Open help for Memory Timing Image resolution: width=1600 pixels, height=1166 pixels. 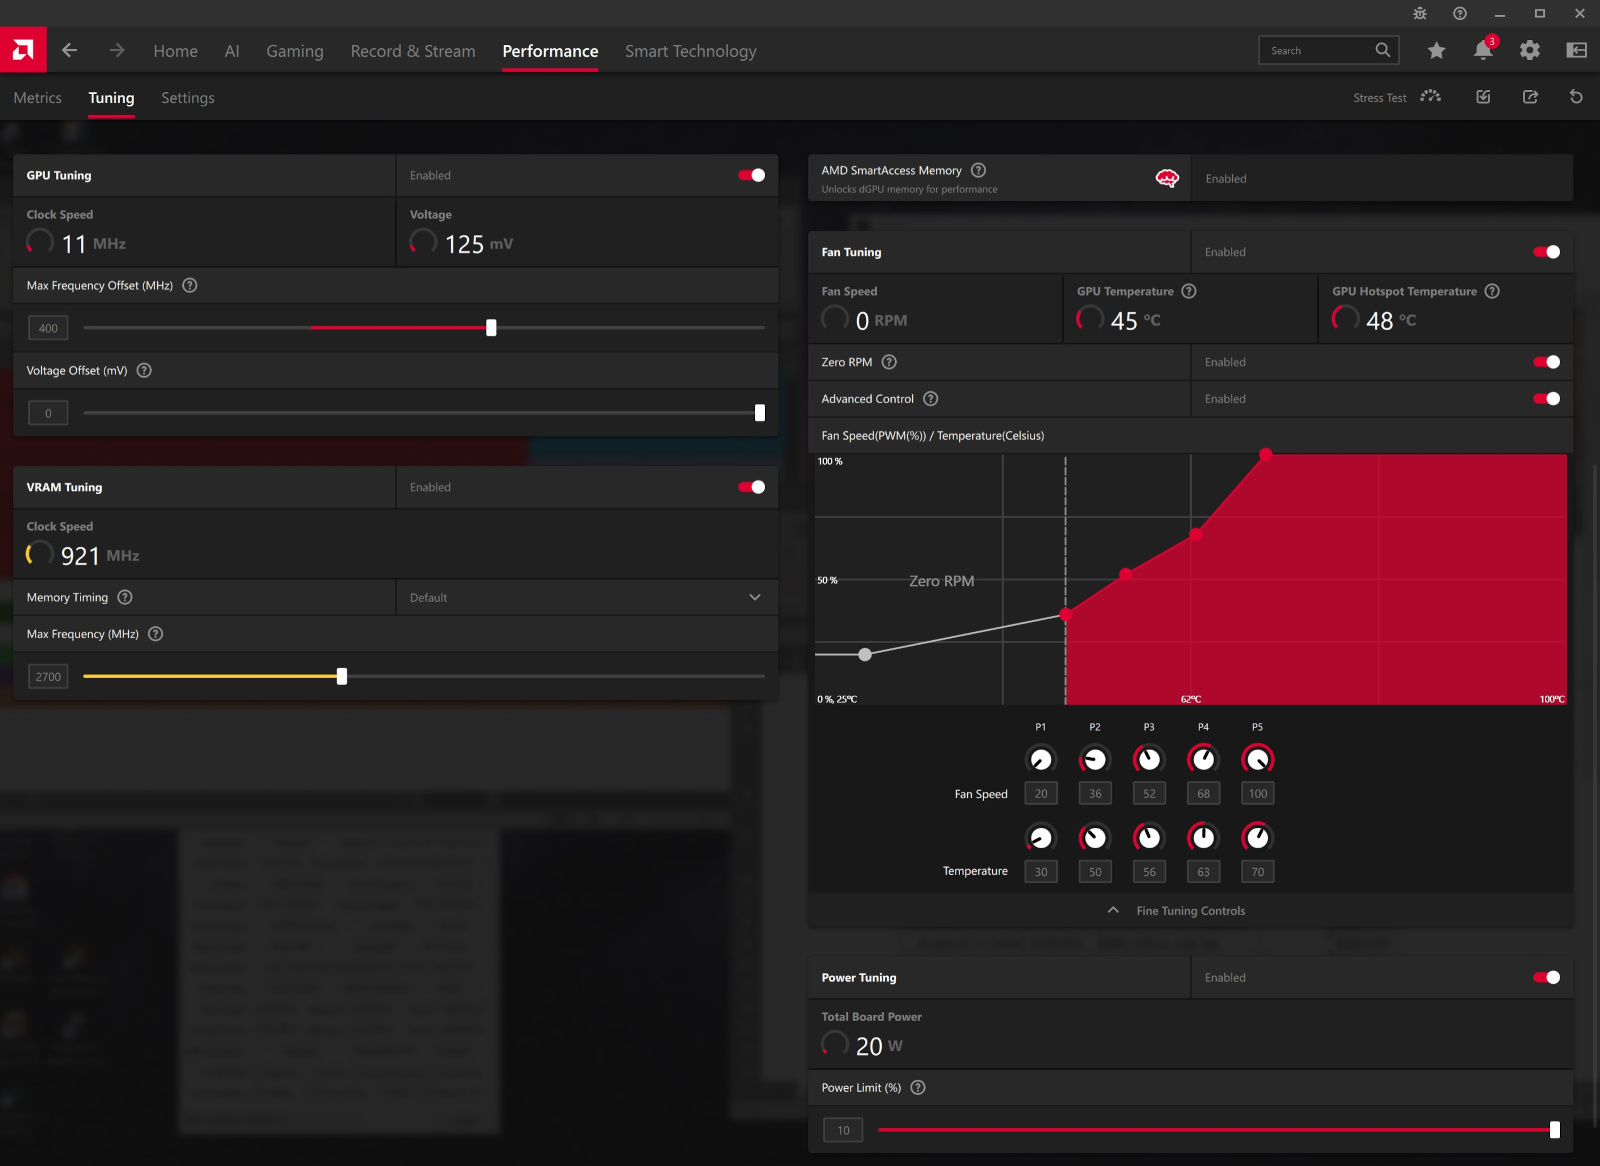point(125,597)
